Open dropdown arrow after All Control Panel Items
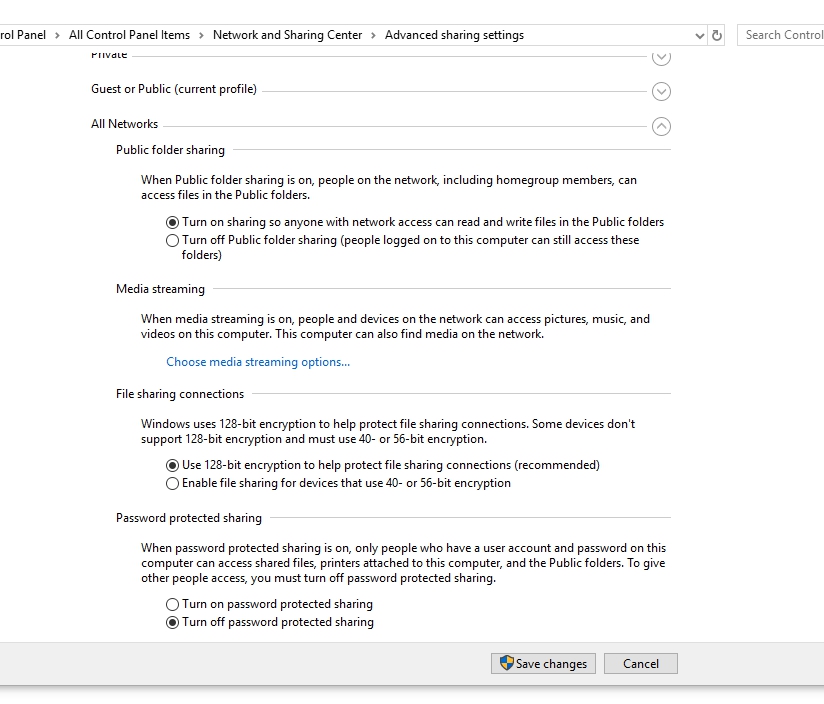Viewport: 824px width, 704px height. point(201,36)
